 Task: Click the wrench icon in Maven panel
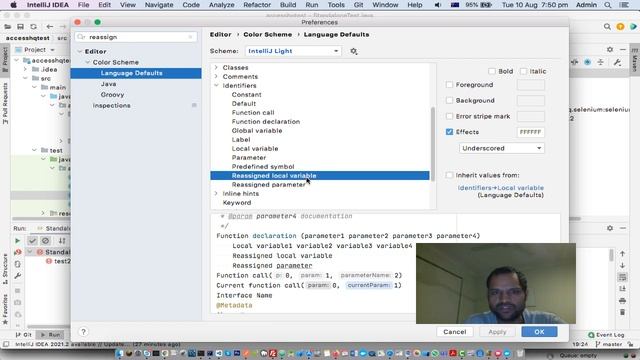coord(617,62)
